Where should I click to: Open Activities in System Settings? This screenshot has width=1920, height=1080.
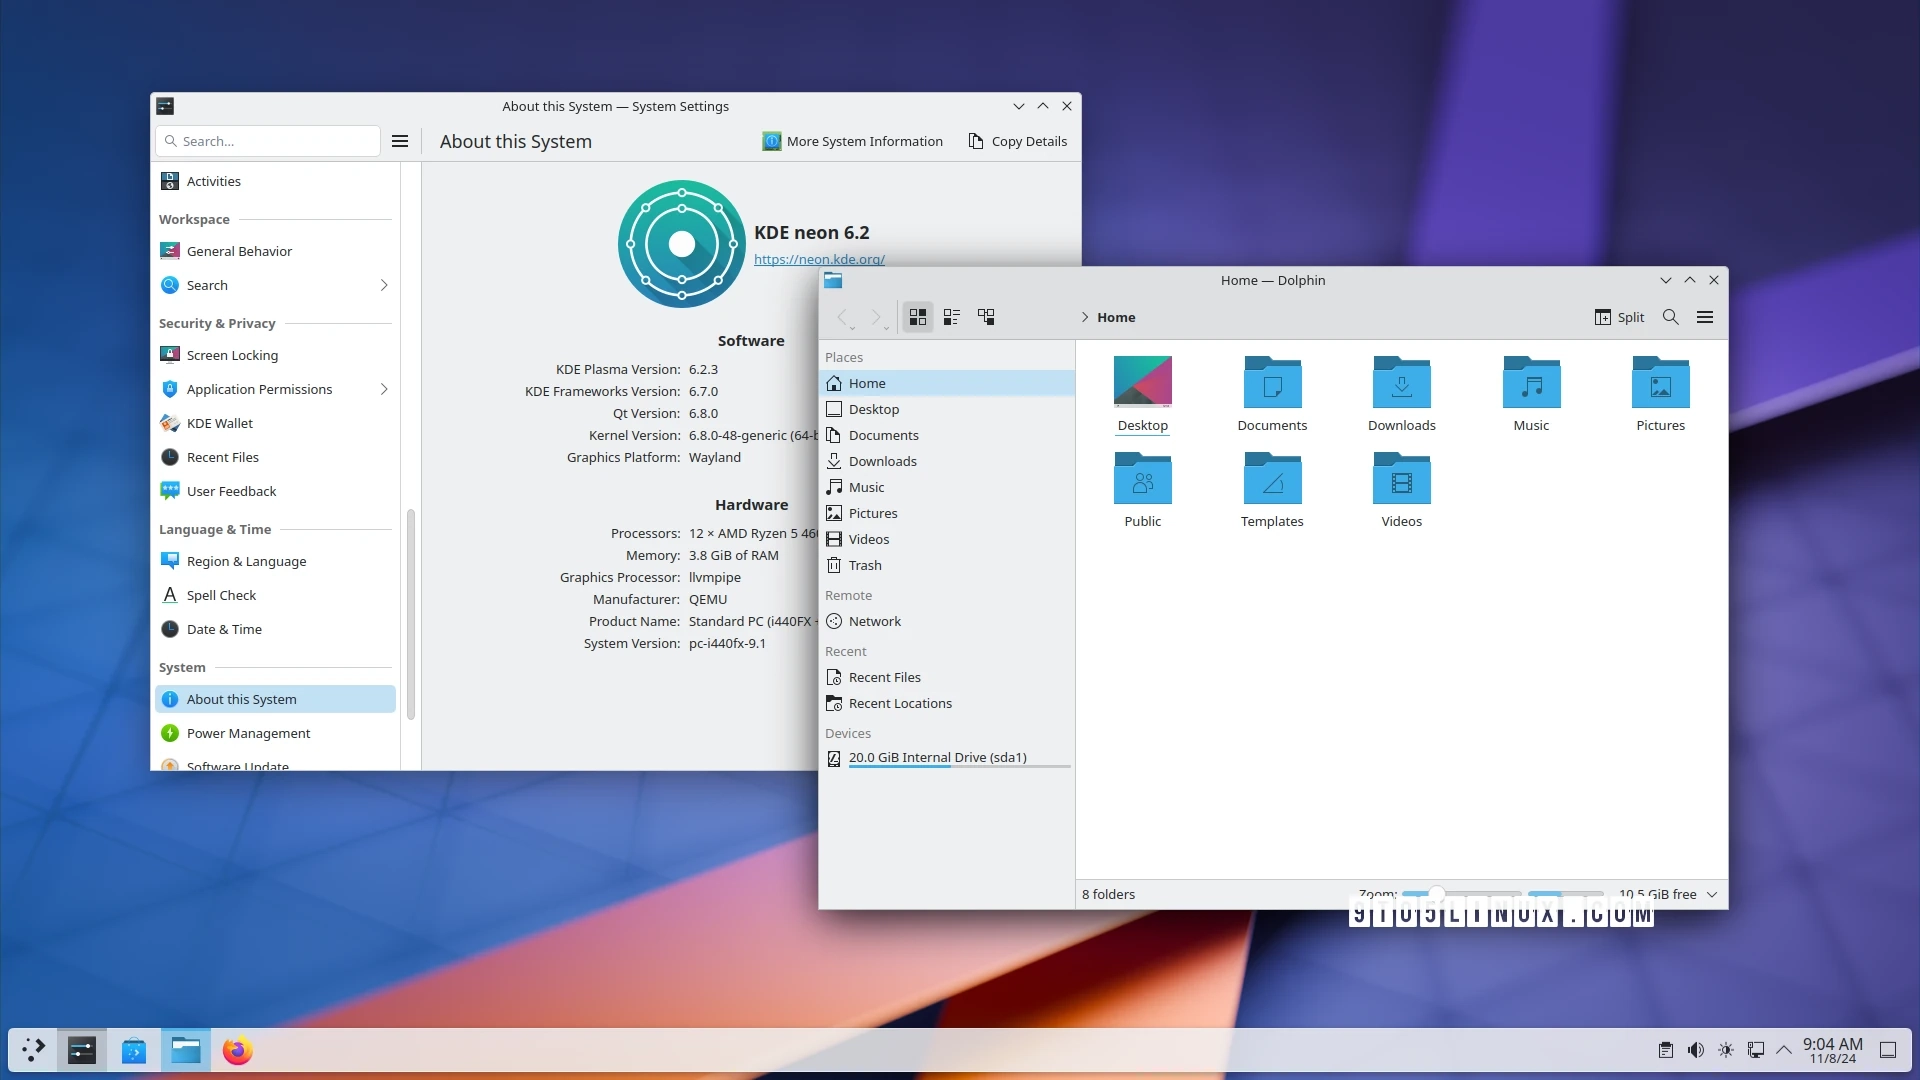pos(275,181)
